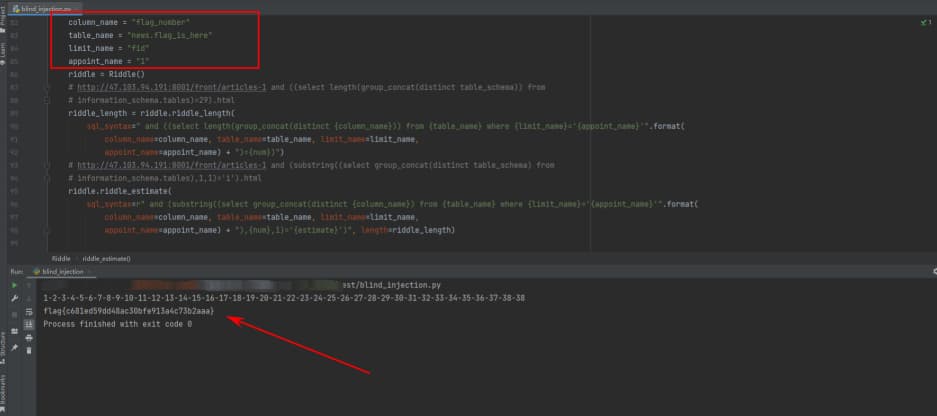Pin the Run tab with the pin icon
This screenshot has width=937, height=416.
point(14,347)
